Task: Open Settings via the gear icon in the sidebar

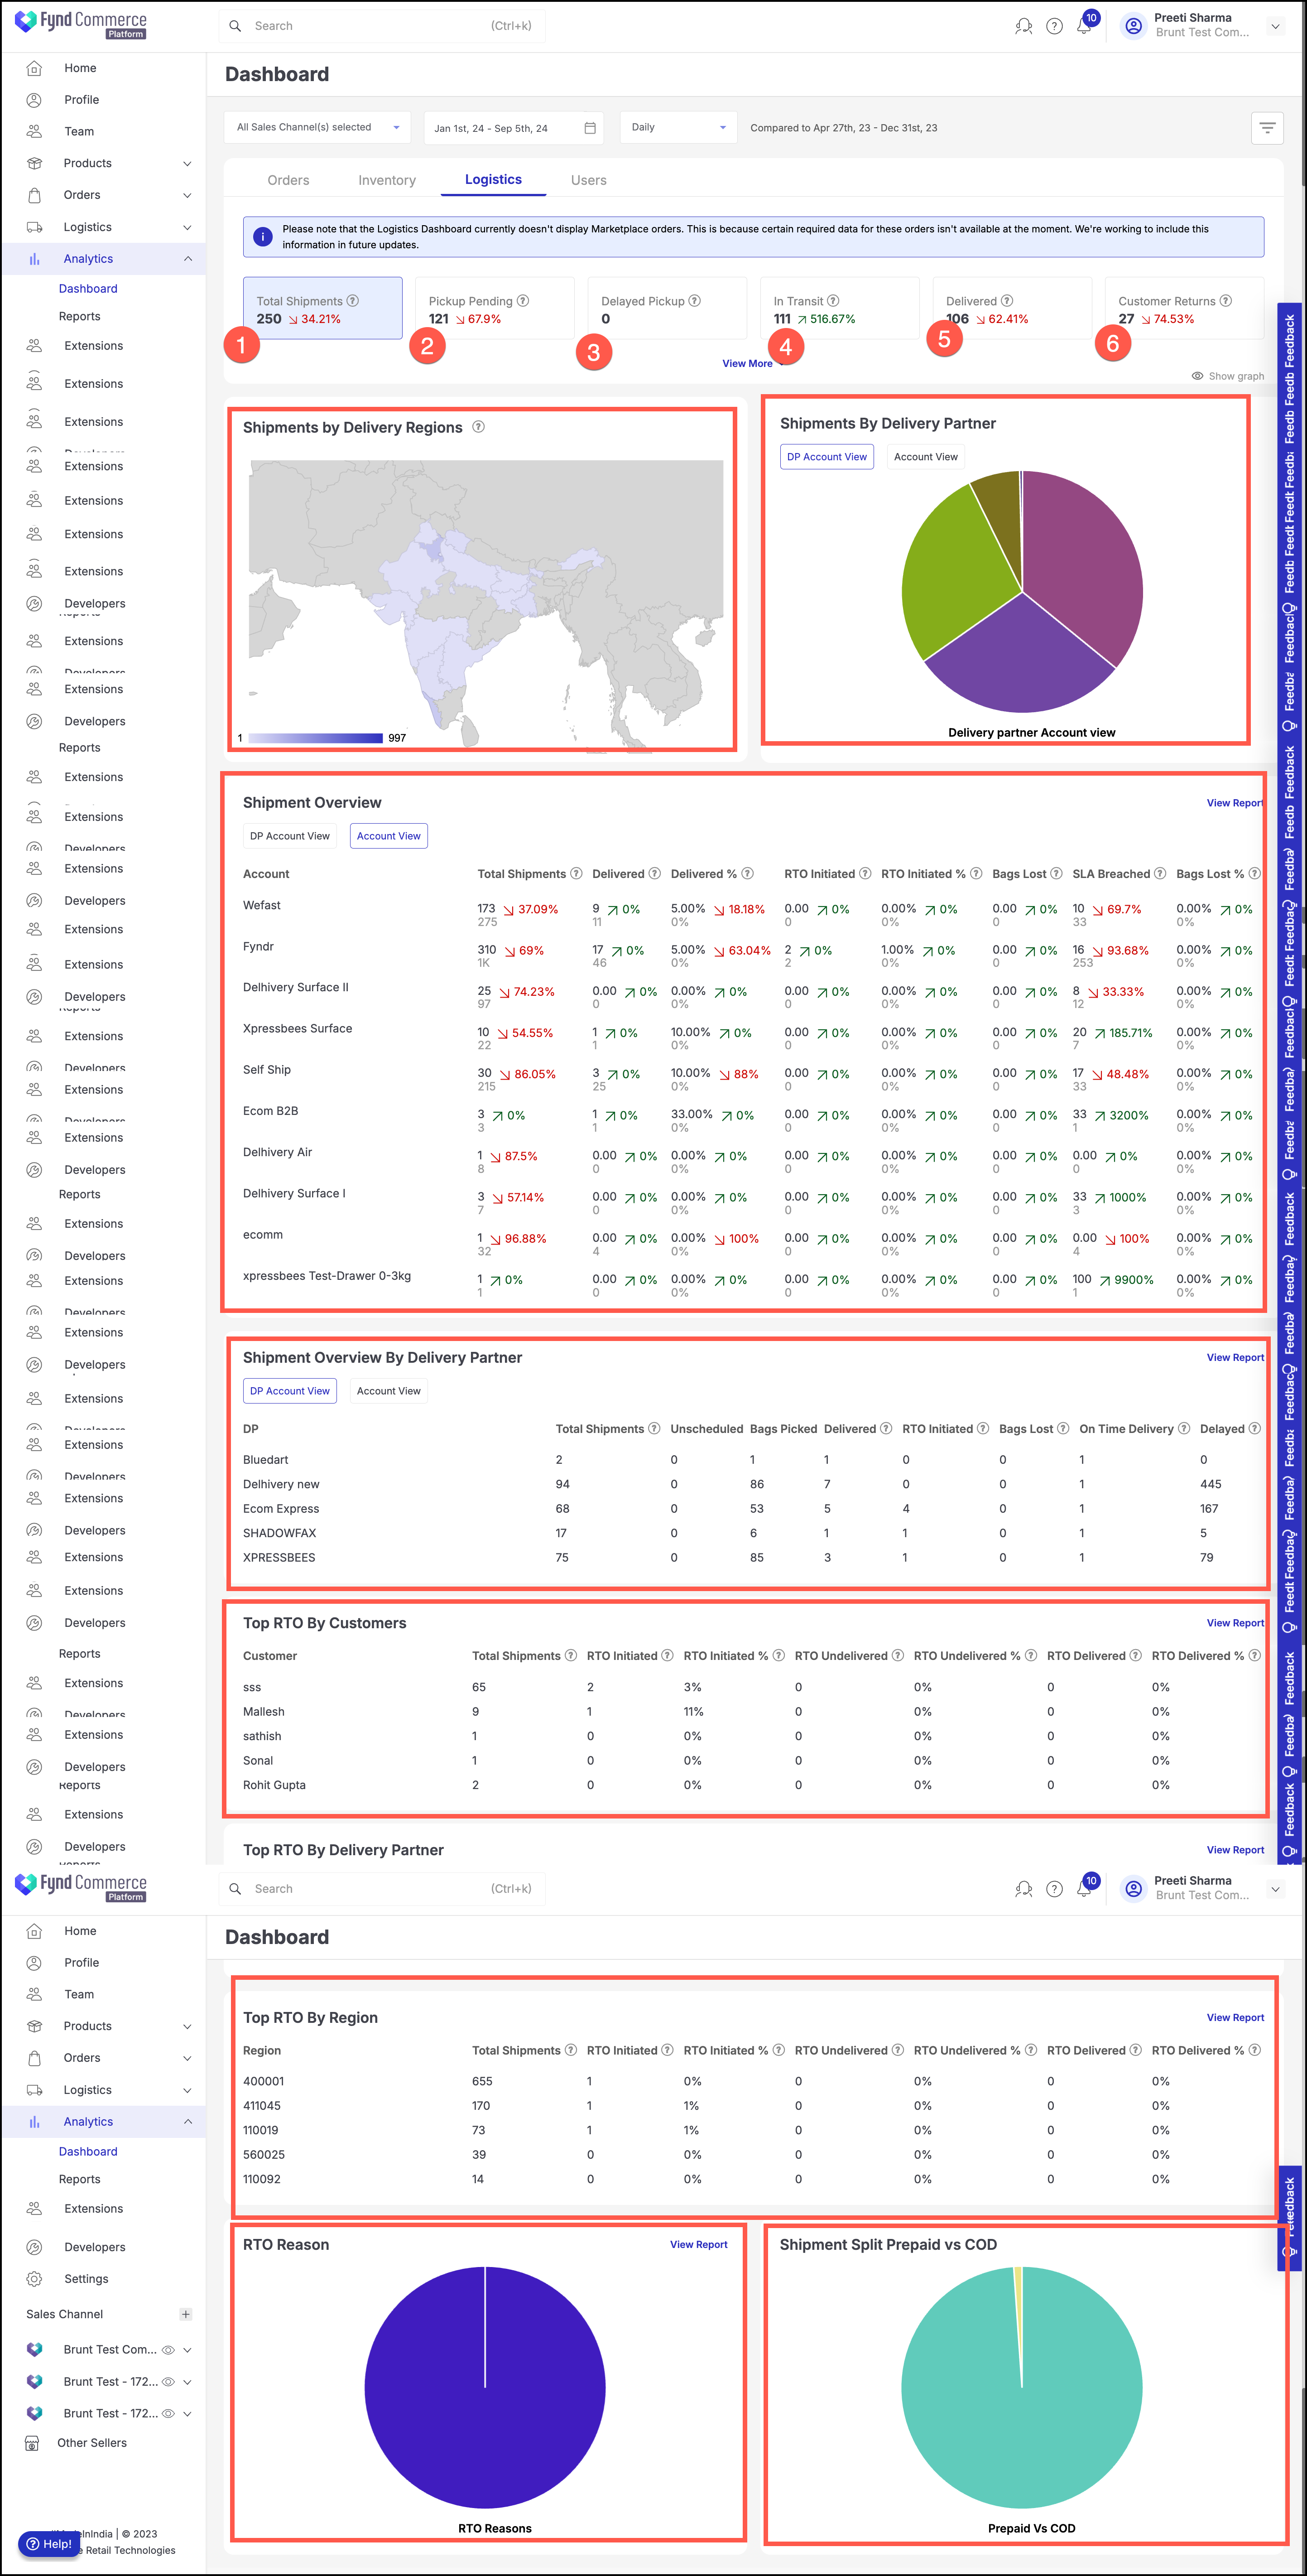Action: pyautogui.click(x=34, y=2279)
